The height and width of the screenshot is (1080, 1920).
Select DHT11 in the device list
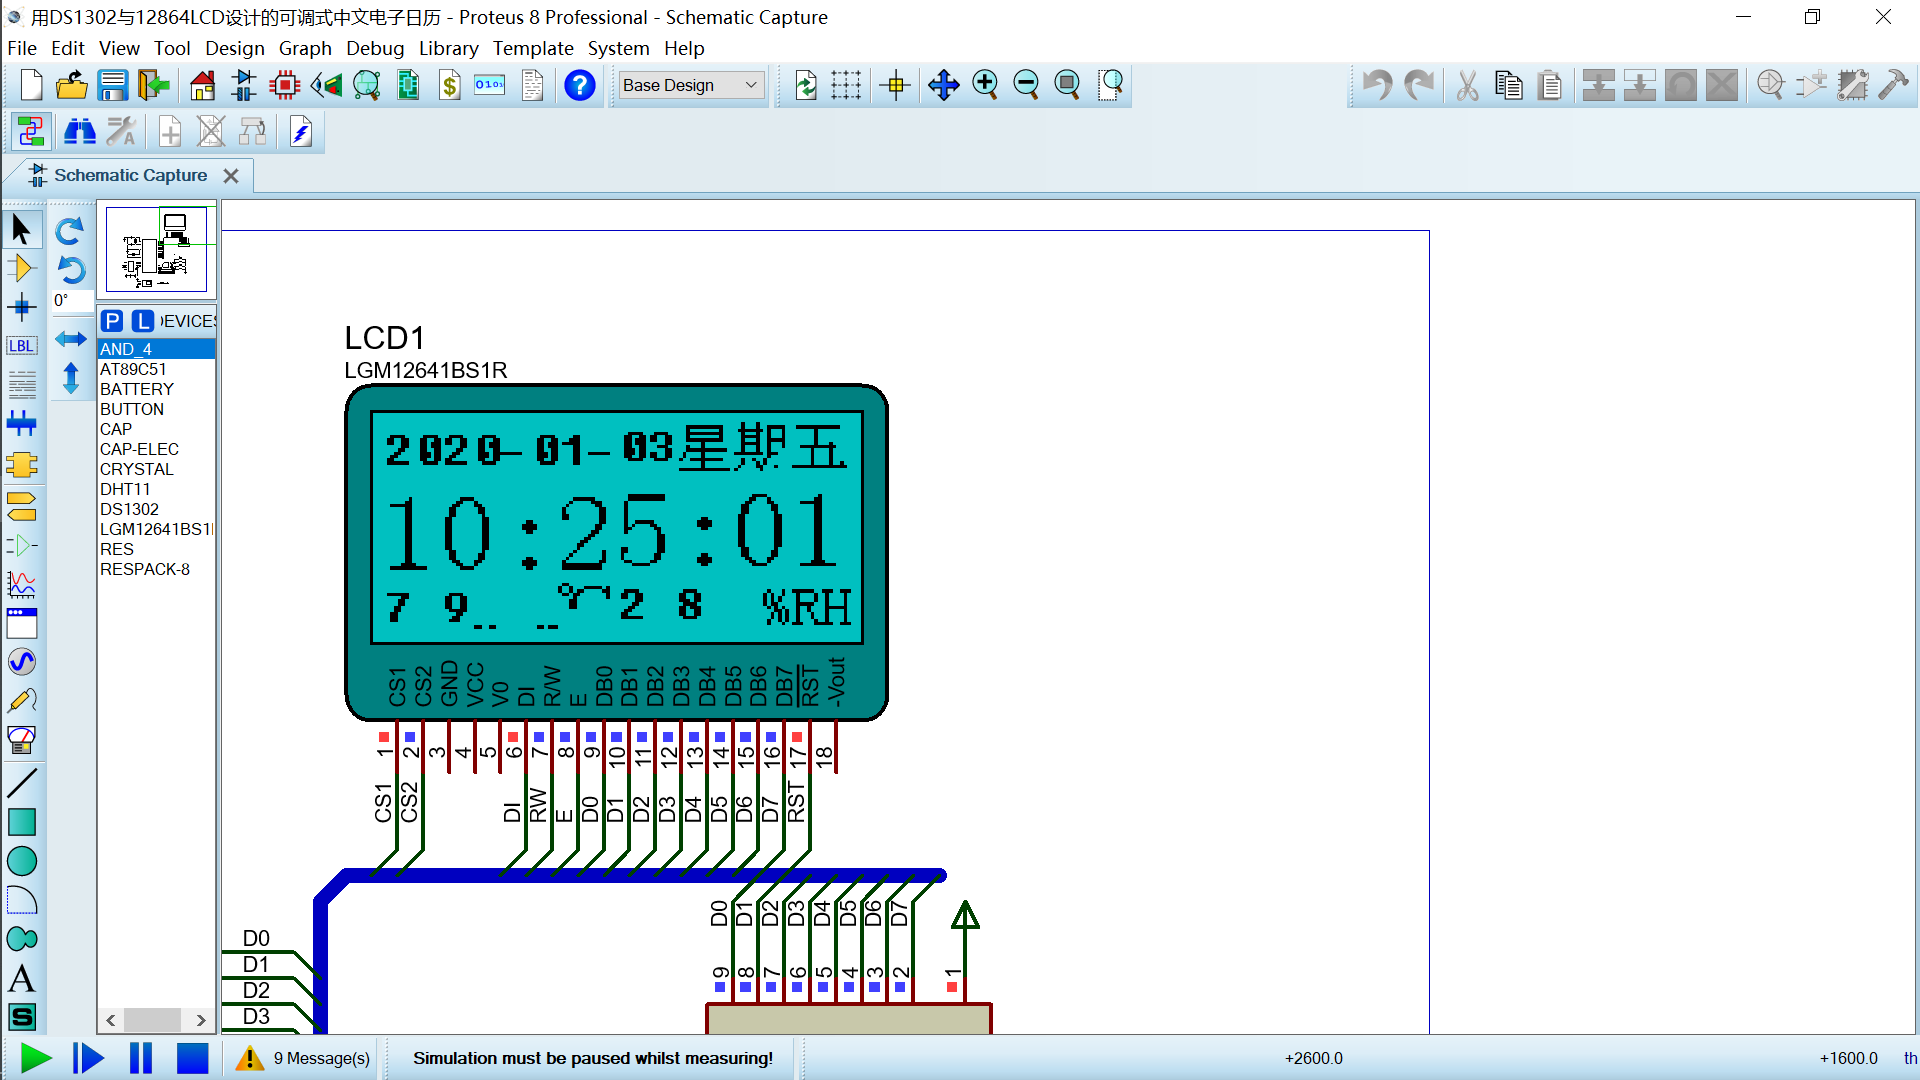tap(157, 489)
